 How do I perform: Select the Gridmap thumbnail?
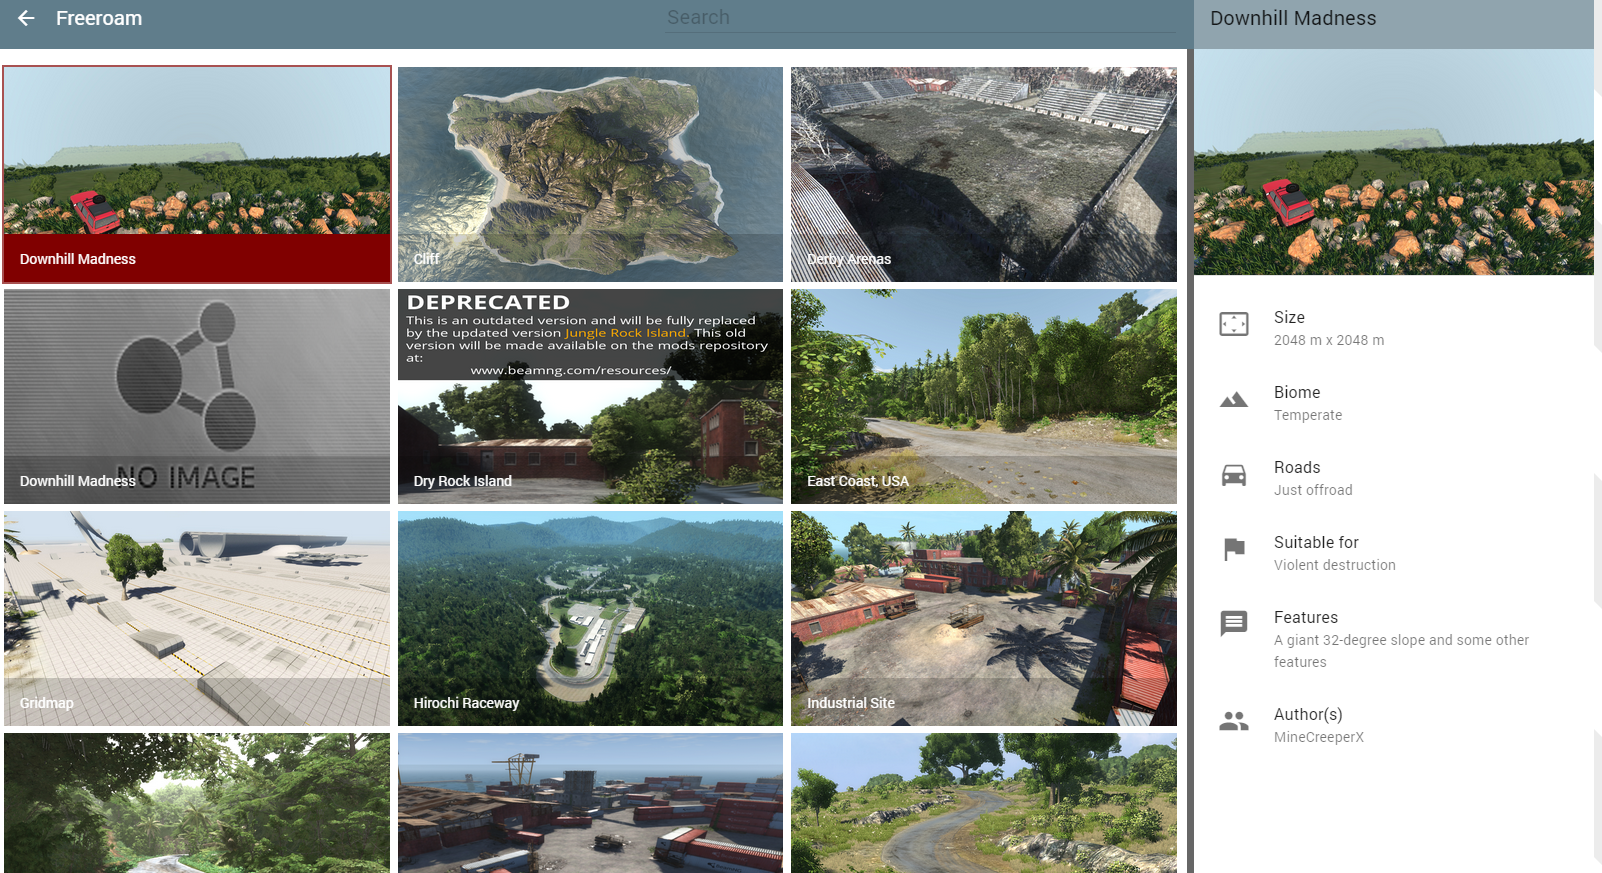197,618
